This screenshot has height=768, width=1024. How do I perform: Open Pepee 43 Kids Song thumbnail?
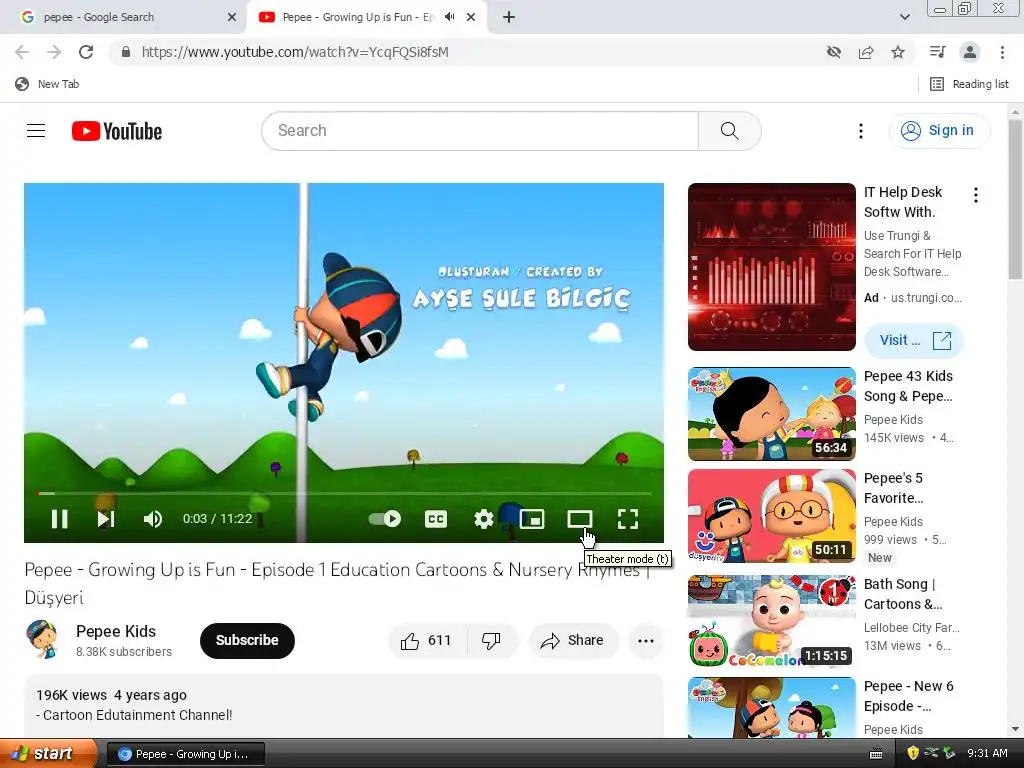tap(771, 414)
